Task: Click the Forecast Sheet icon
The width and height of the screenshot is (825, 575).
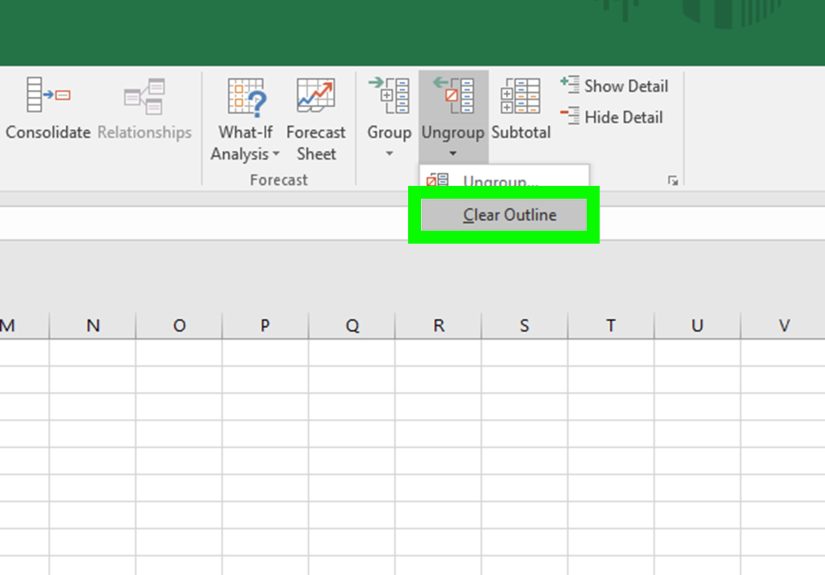Action: click(x=316, y=95)
